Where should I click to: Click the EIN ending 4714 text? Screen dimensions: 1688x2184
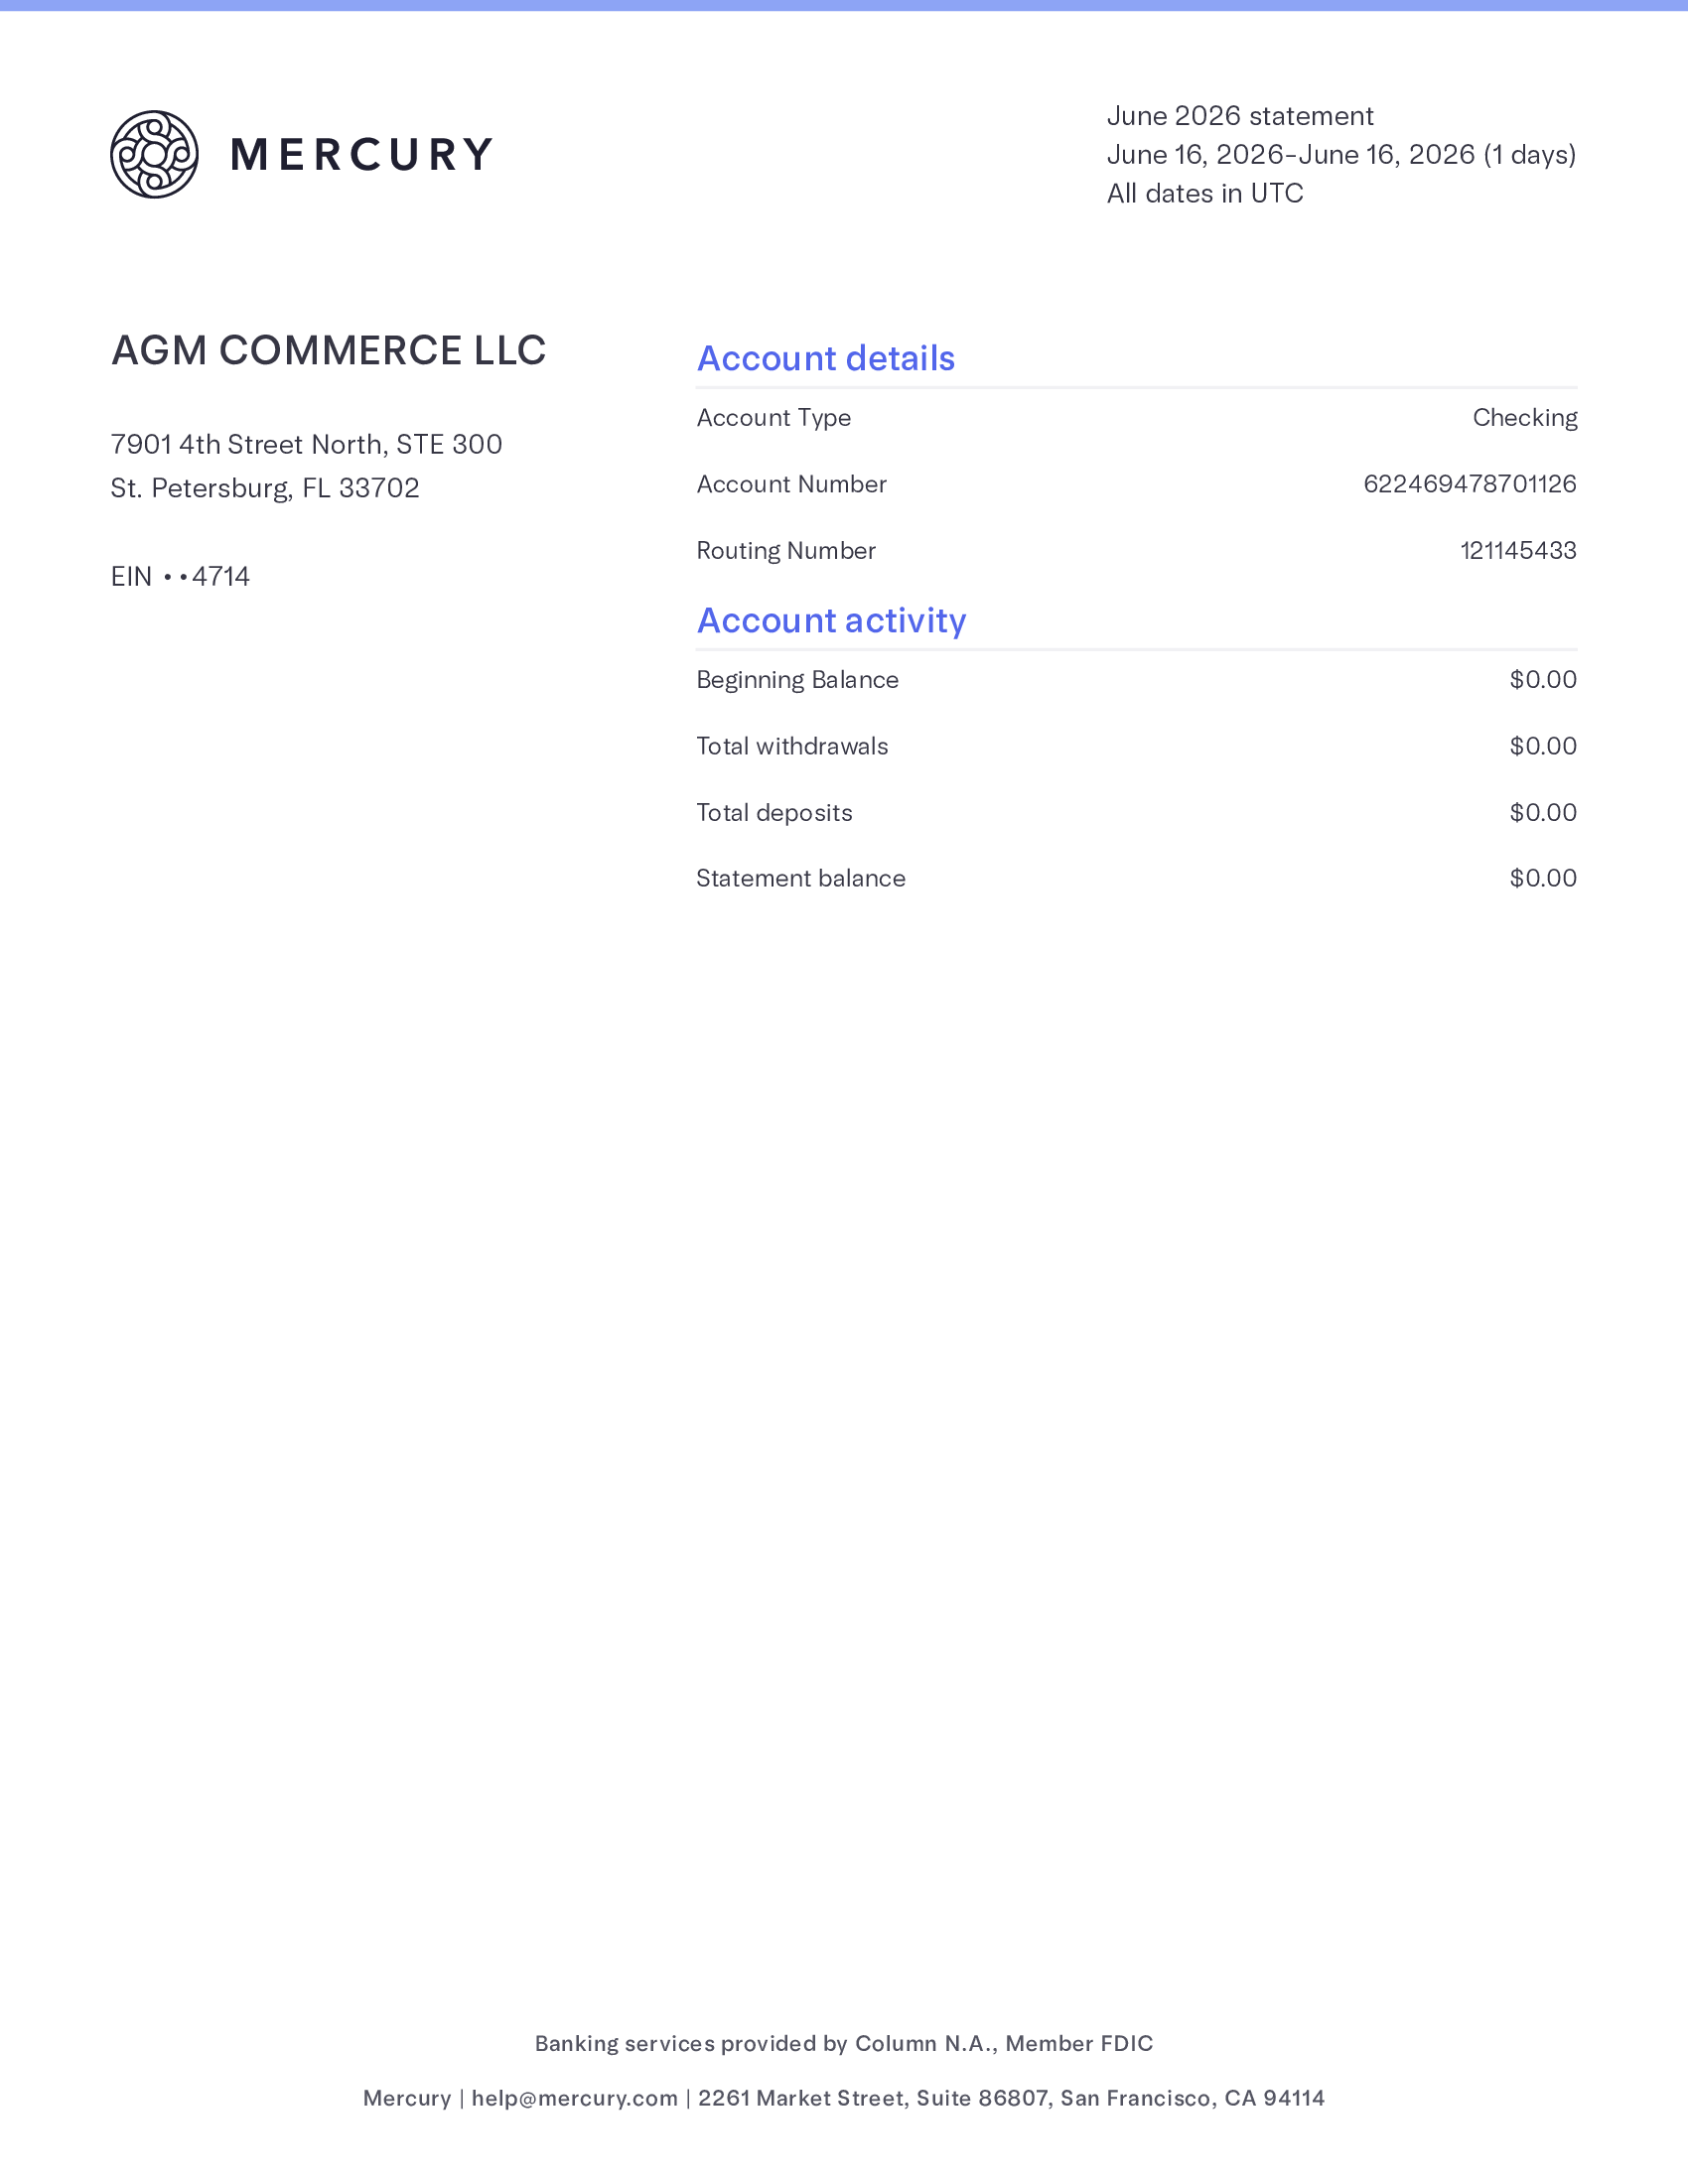click(x=180, y=577)
